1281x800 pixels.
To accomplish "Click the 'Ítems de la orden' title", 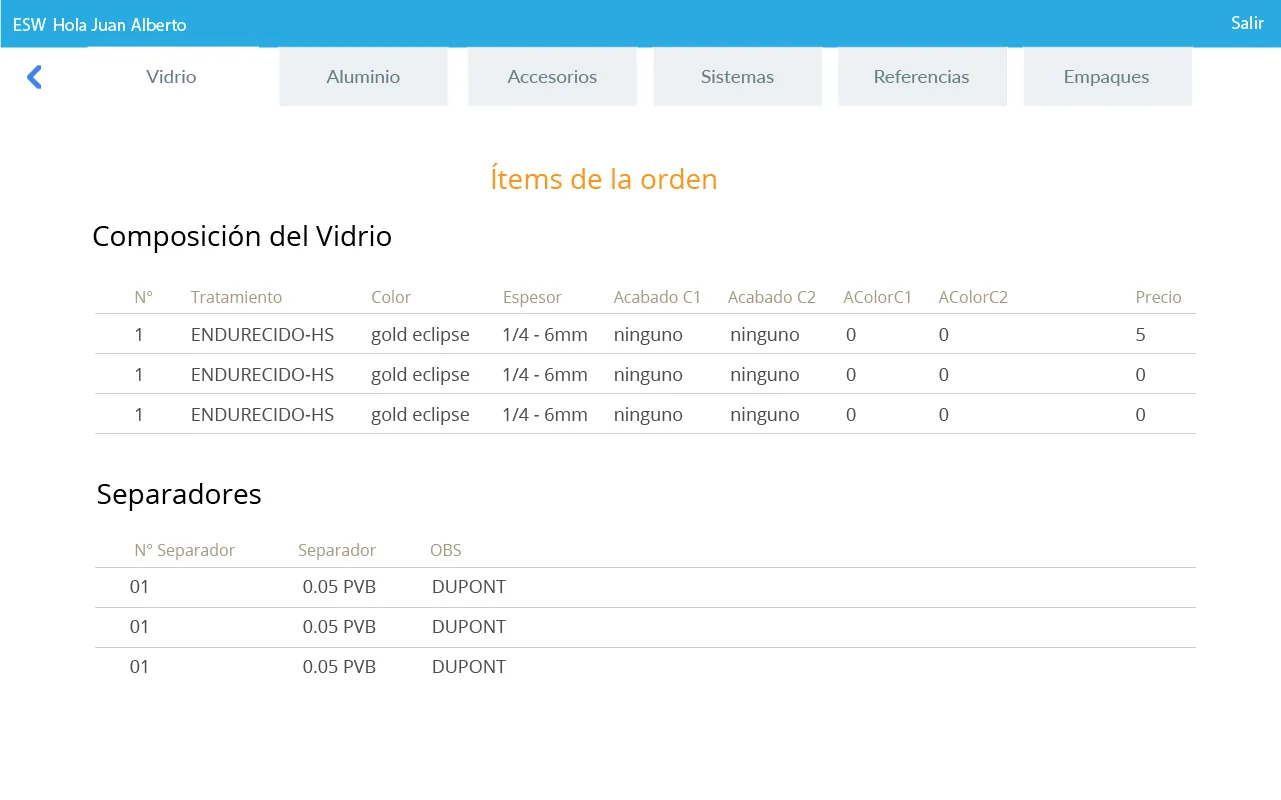I will click(604, 179).
